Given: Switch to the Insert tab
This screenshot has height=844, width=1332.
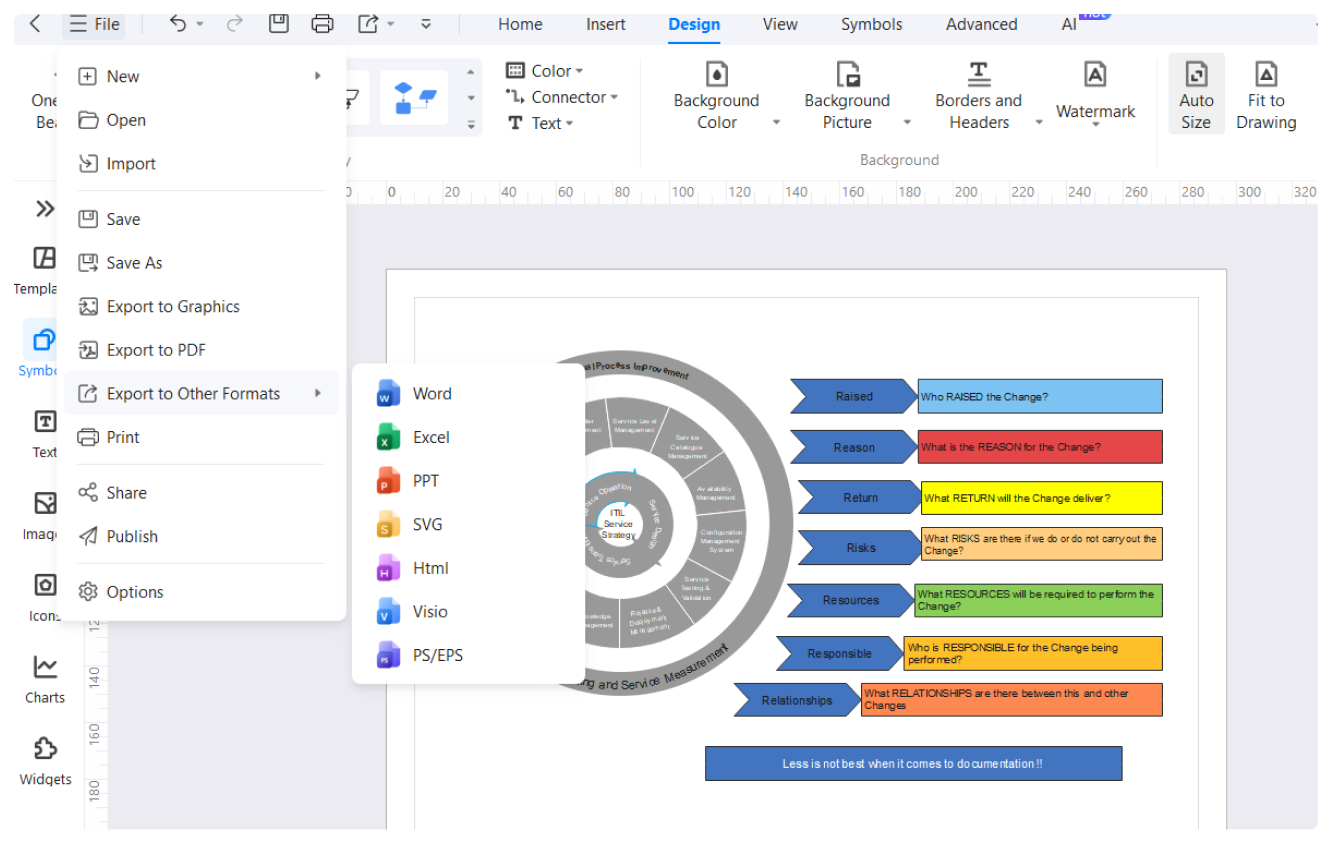Looking at the screenshot, I should click(606, 24).
